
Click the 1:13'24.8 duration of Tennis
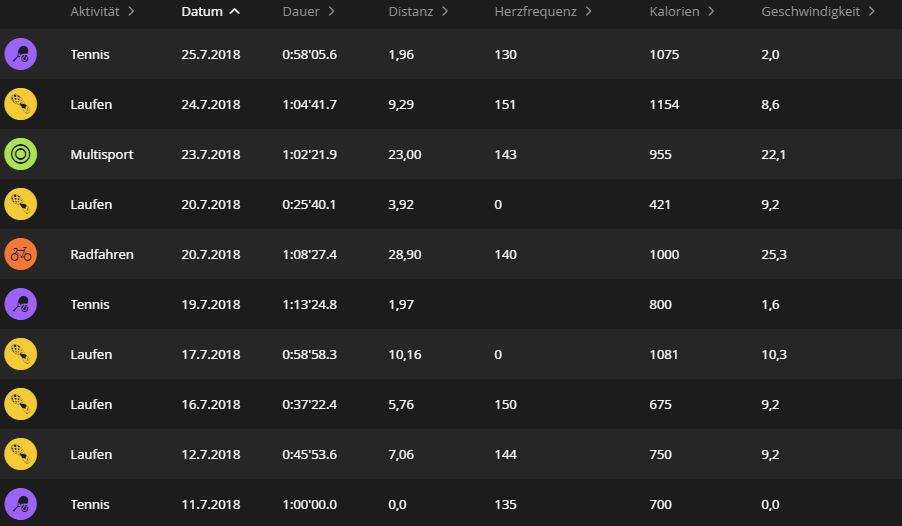(309, 304)
